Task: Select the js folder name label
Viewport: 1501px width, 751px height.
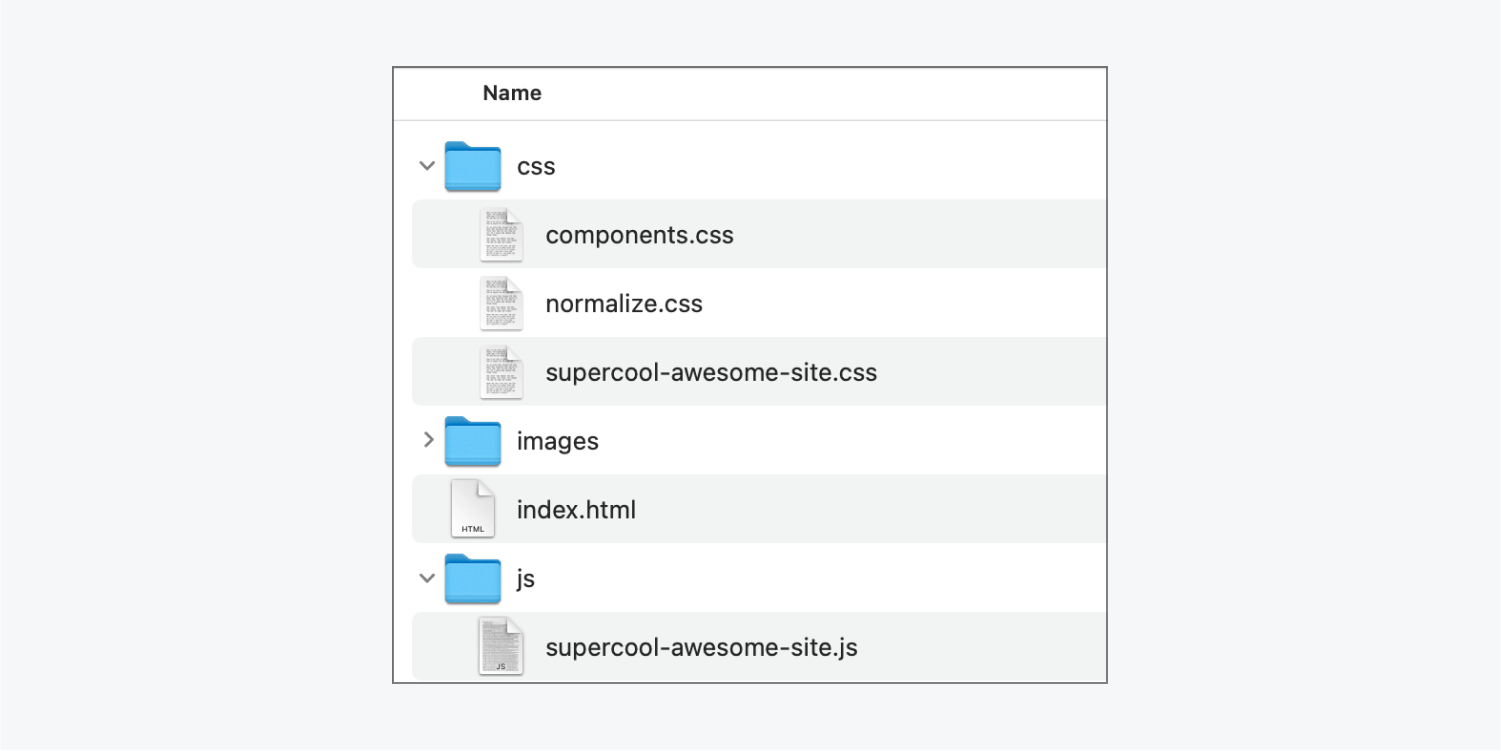Action: pos(526,579)
